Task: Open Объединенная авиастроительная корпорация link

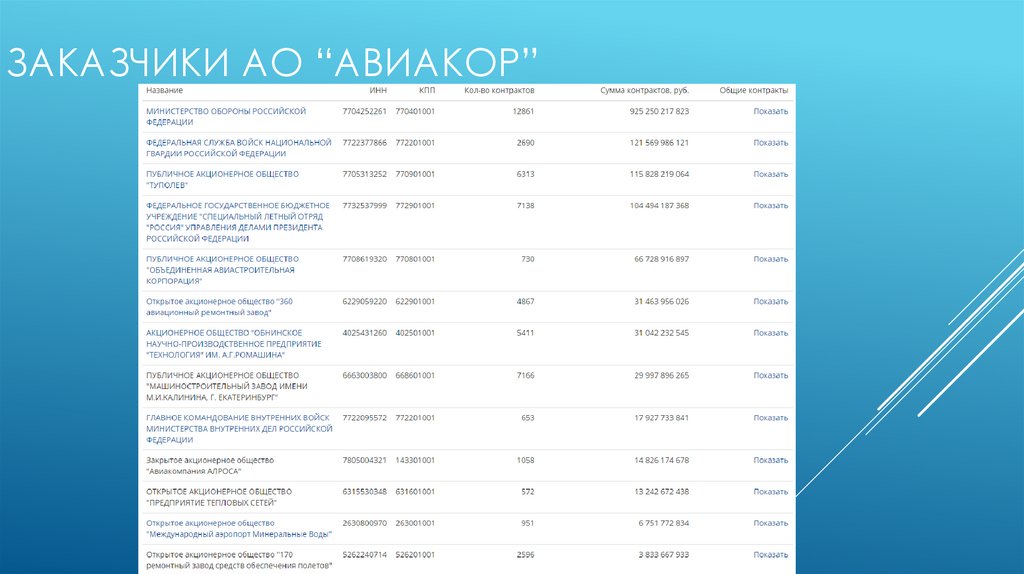Action: 222,270
